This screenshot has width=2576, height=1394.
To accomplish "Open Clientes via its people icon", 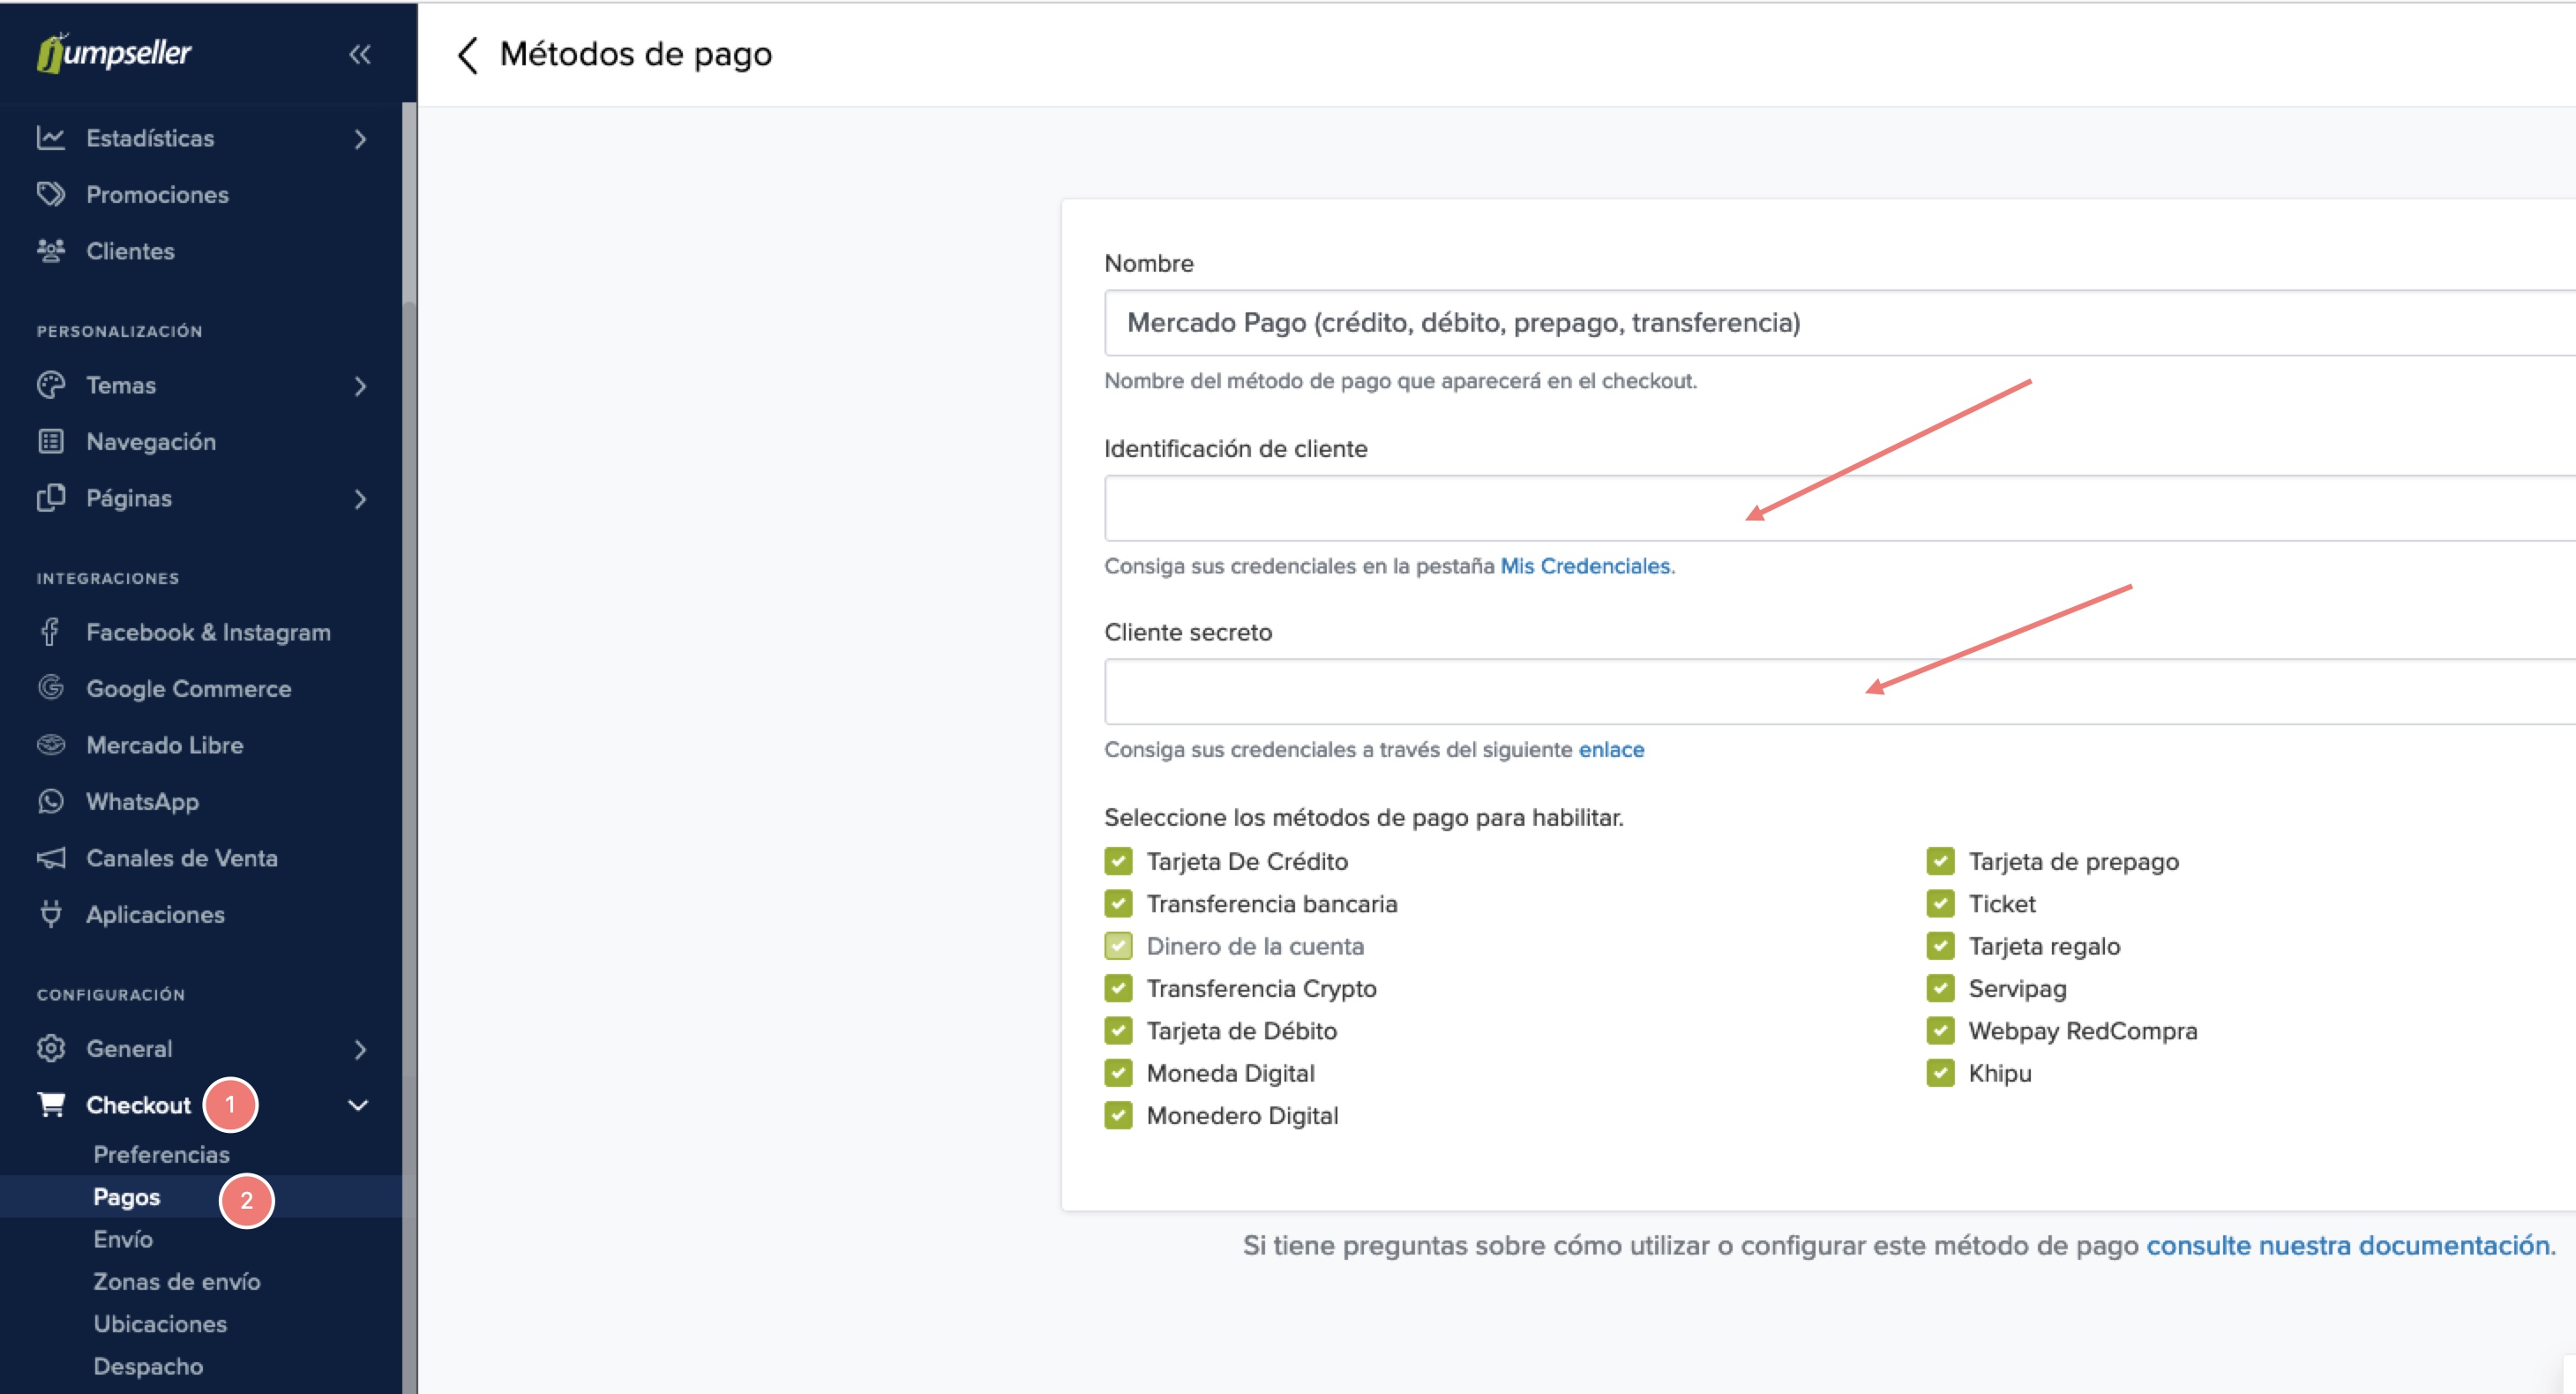I will point(51,251).
